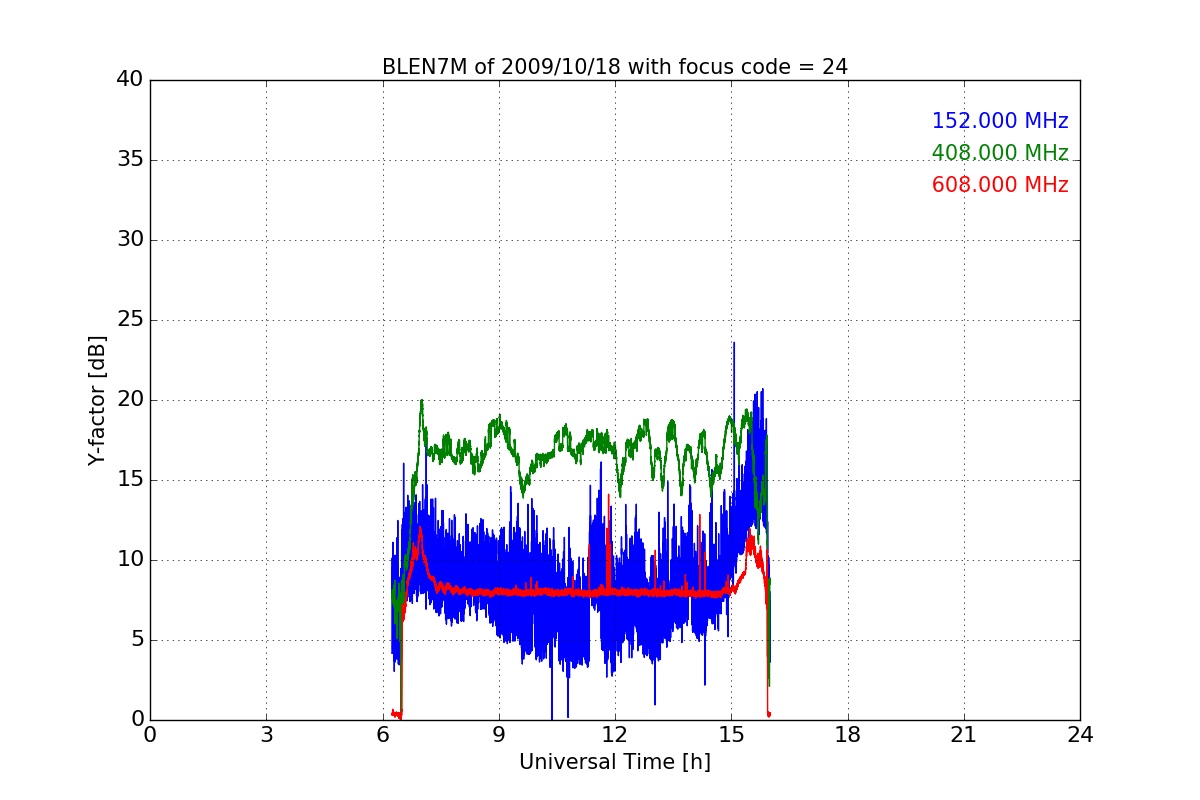Click the y-axis tick label 40
Image resolution: width=1200 pixels, height=800 pixels.
click(130, 80)
